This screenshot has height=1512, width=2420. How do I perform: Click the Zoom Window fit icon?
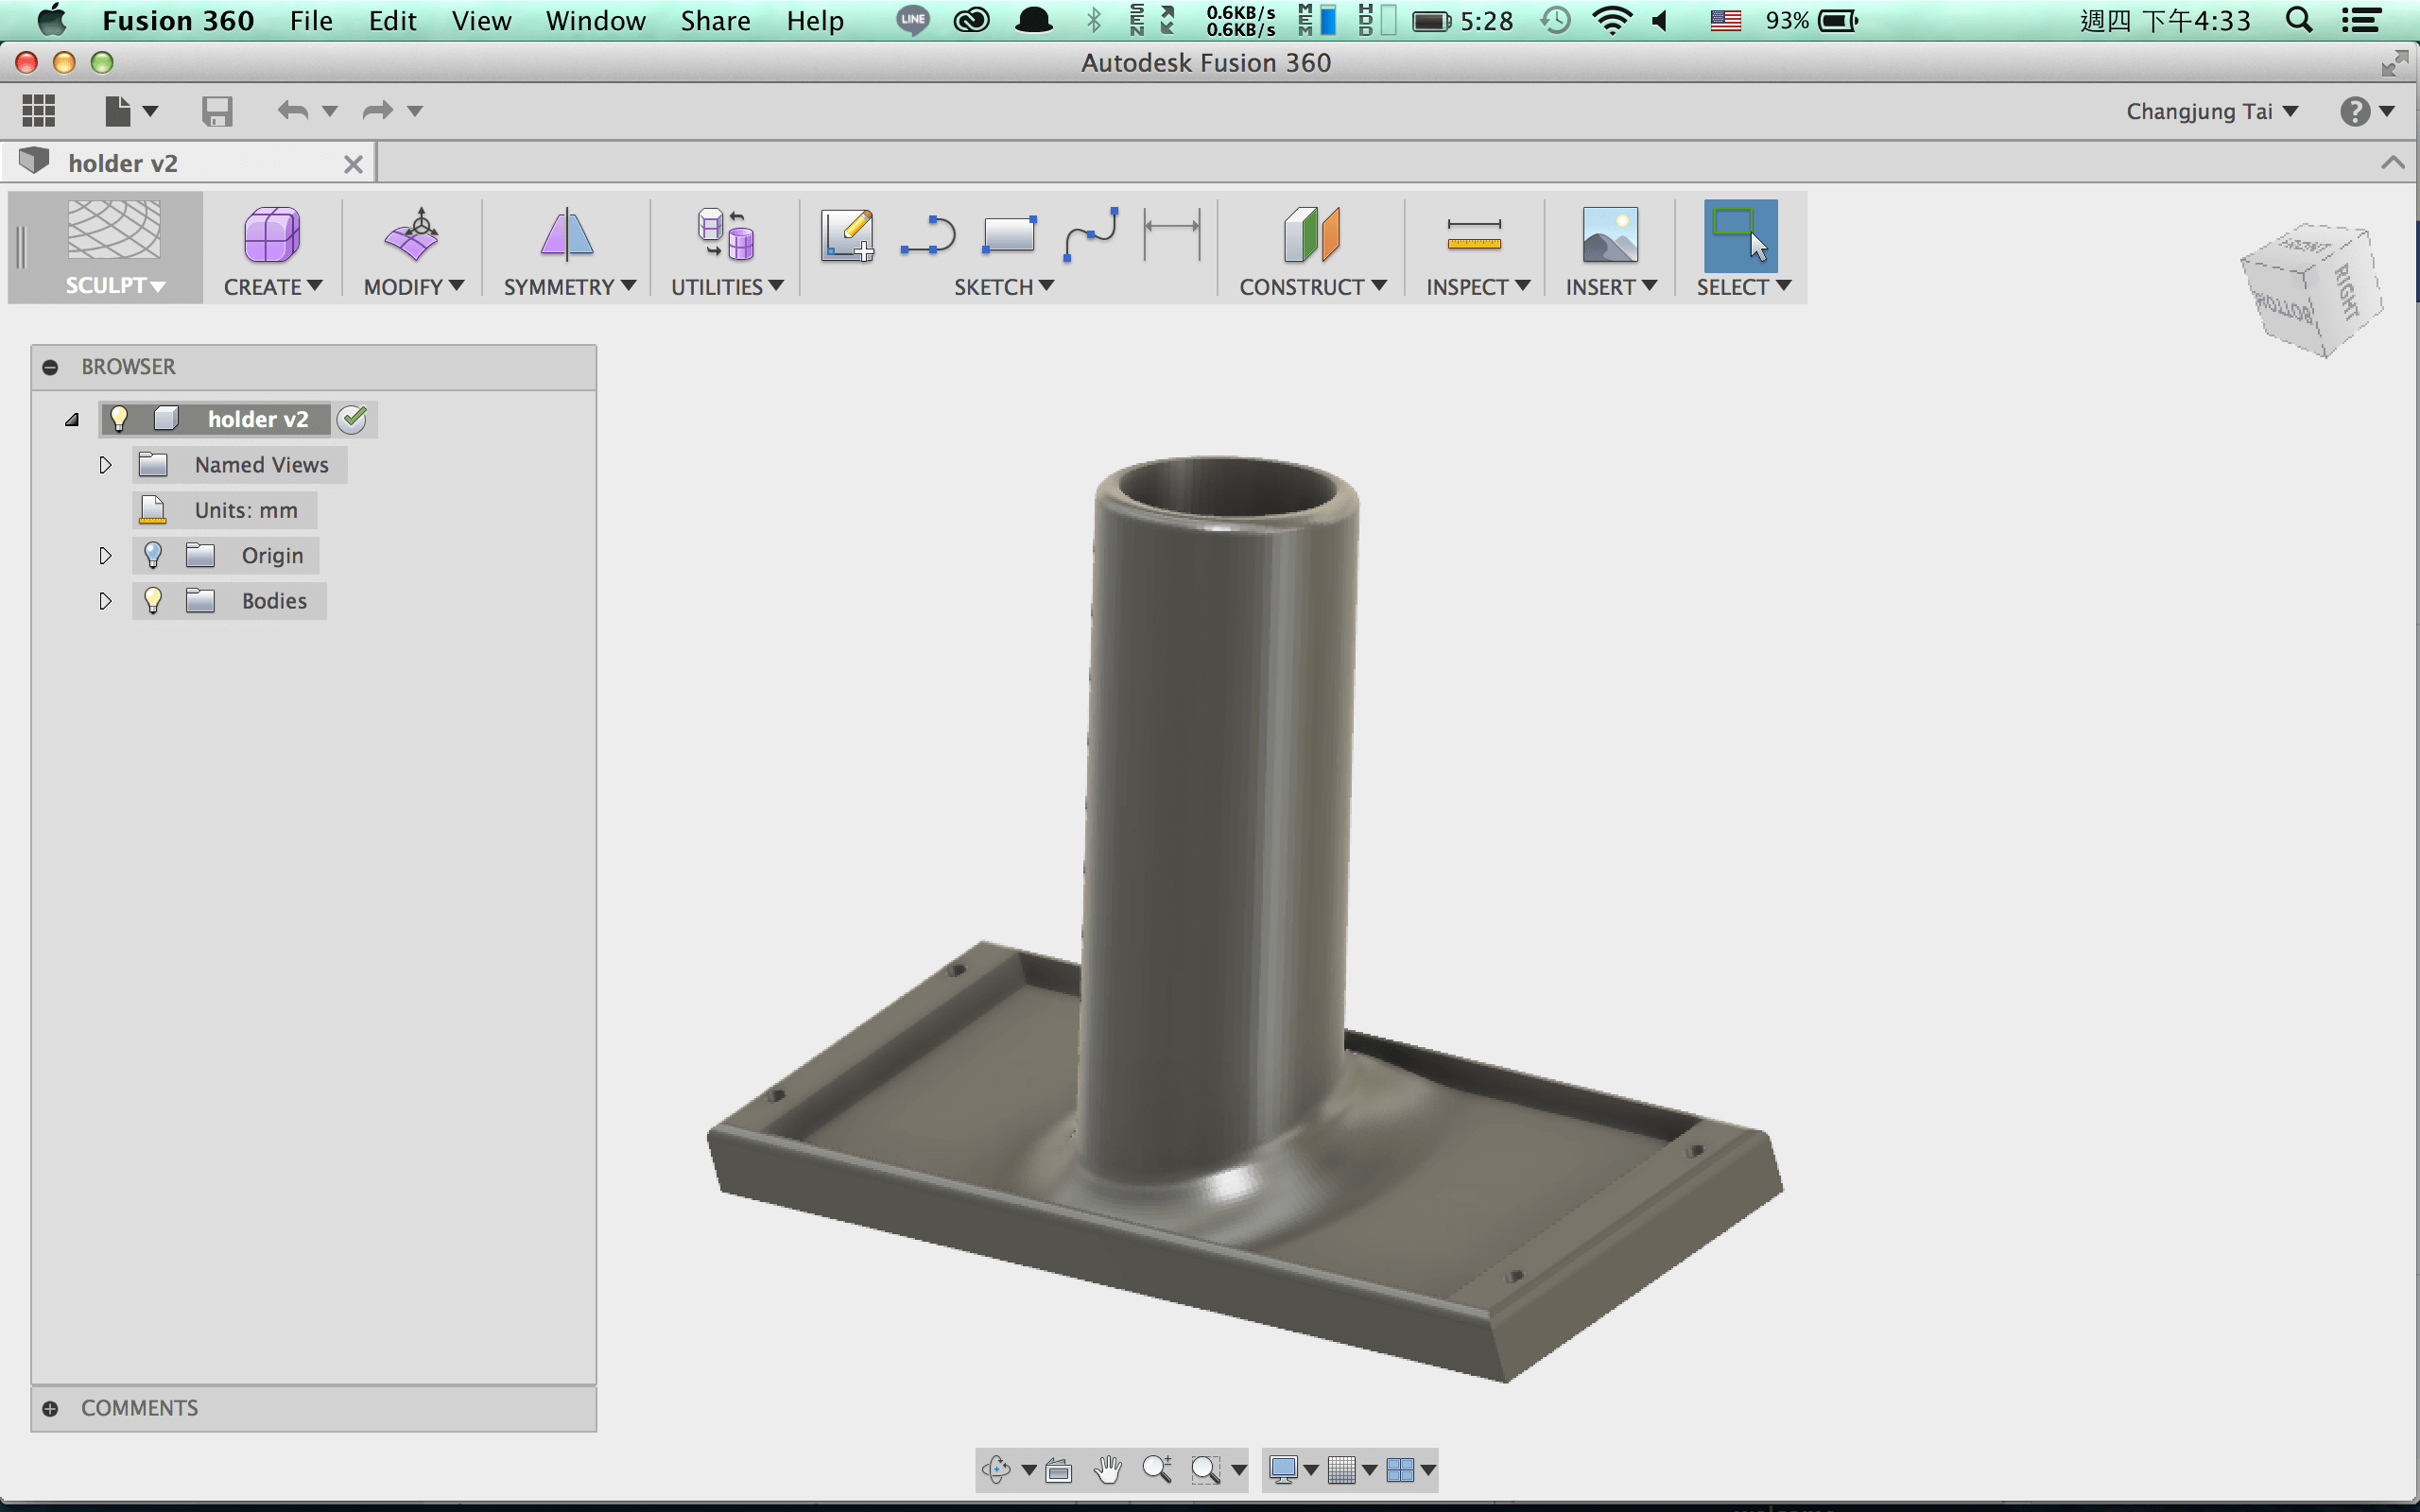[x=1205, y=1469]
